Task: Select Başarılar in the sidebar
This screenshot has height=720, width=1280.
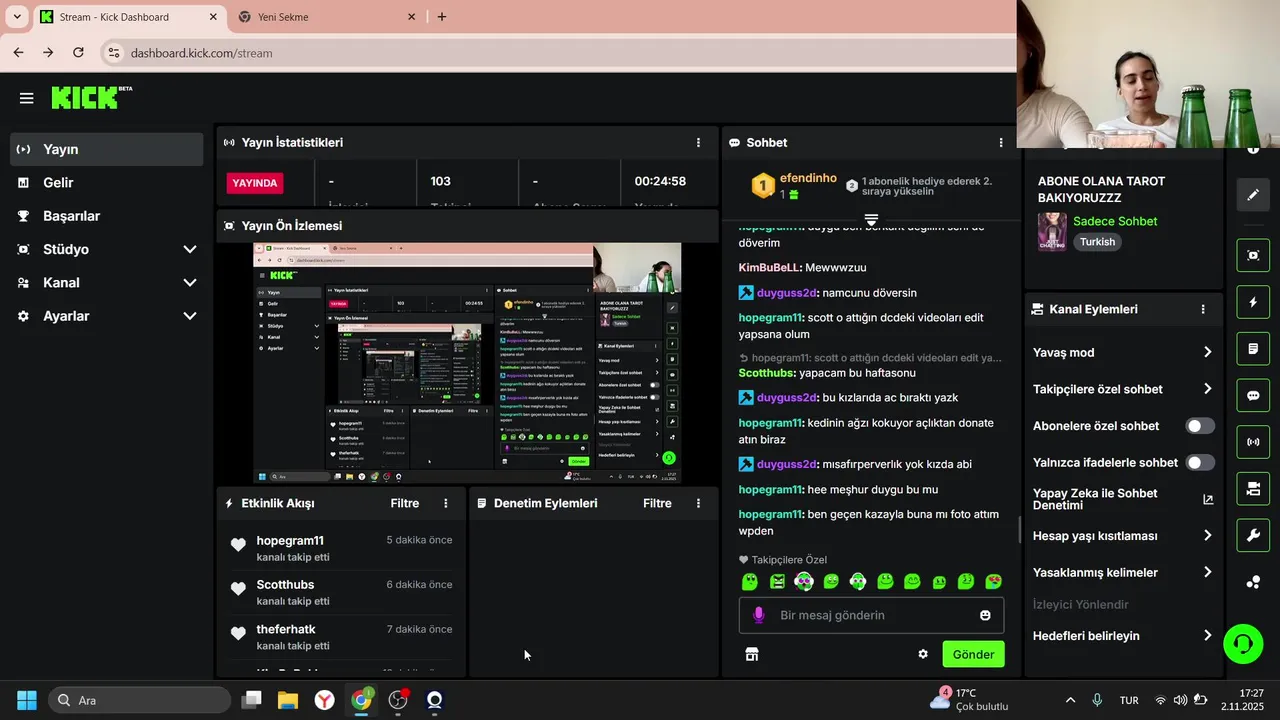Action: [107, 216]
